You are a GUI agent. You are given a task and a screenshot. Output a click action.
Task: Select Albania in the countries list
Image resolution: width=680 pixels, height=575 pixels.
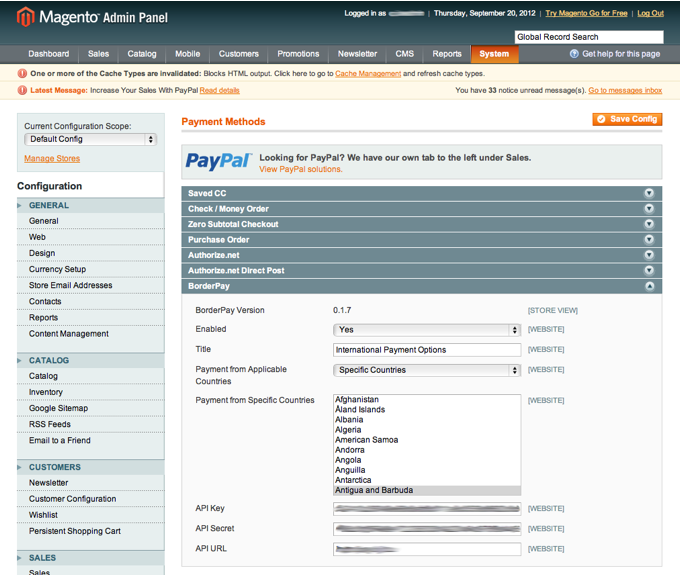tap(427, 420)
